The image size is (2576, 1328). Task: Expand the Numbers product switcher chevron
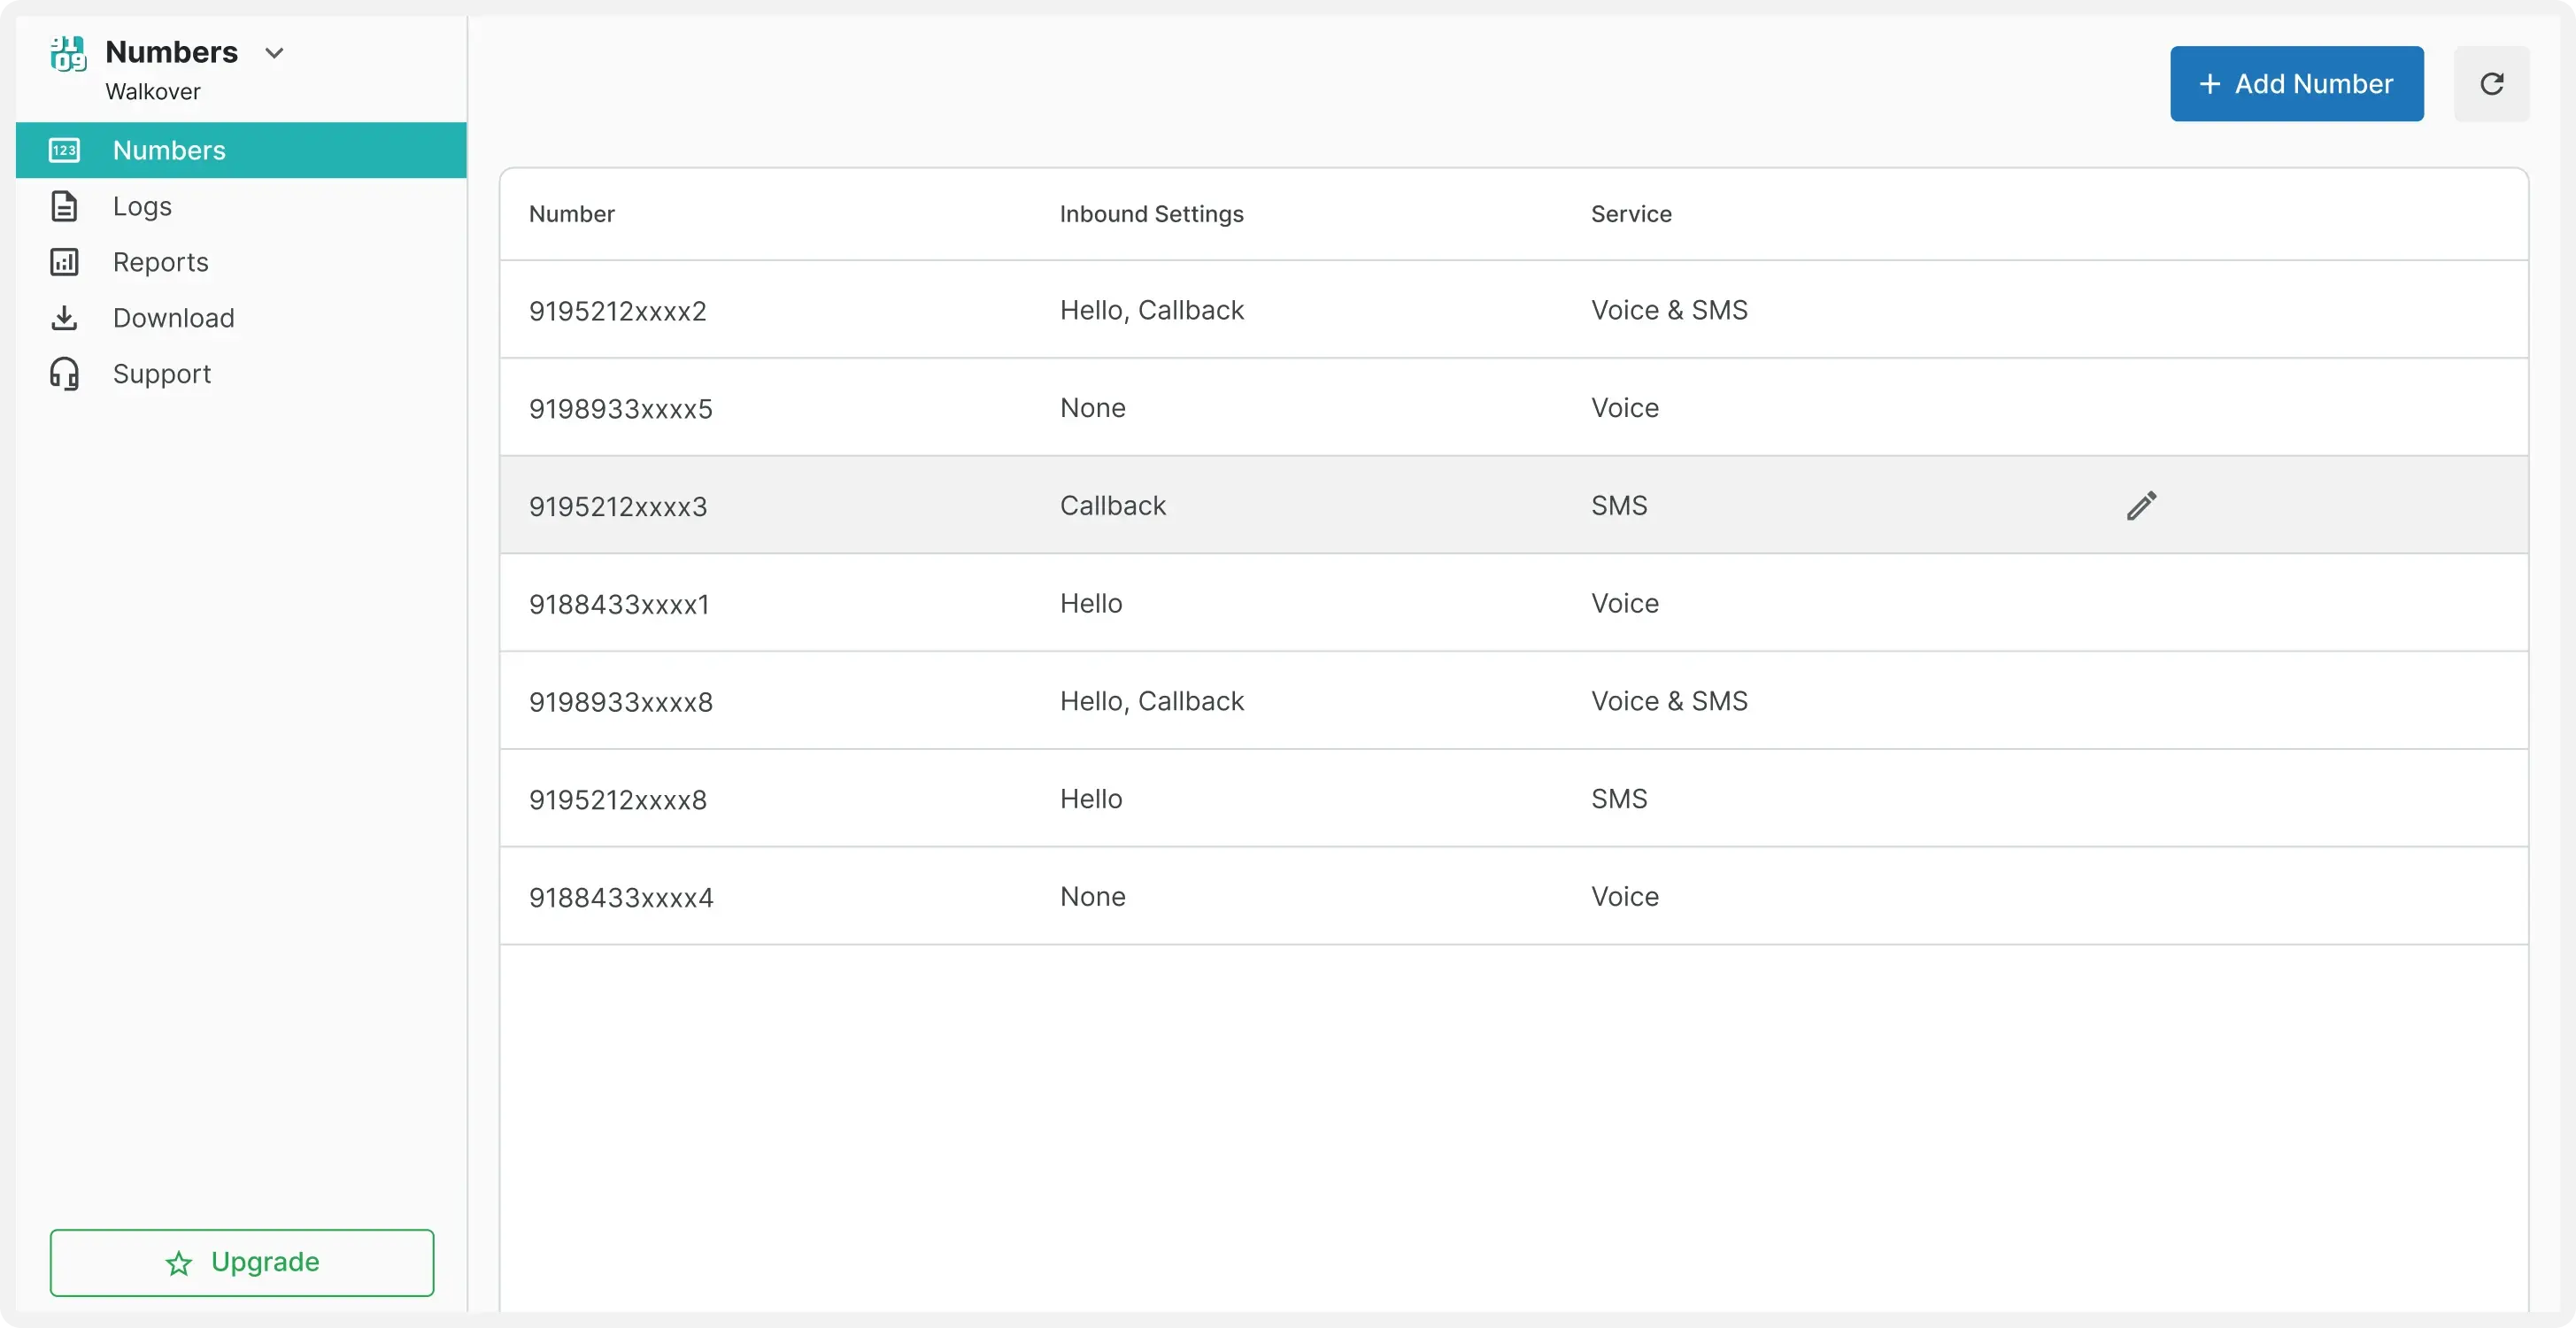(274, 53)
